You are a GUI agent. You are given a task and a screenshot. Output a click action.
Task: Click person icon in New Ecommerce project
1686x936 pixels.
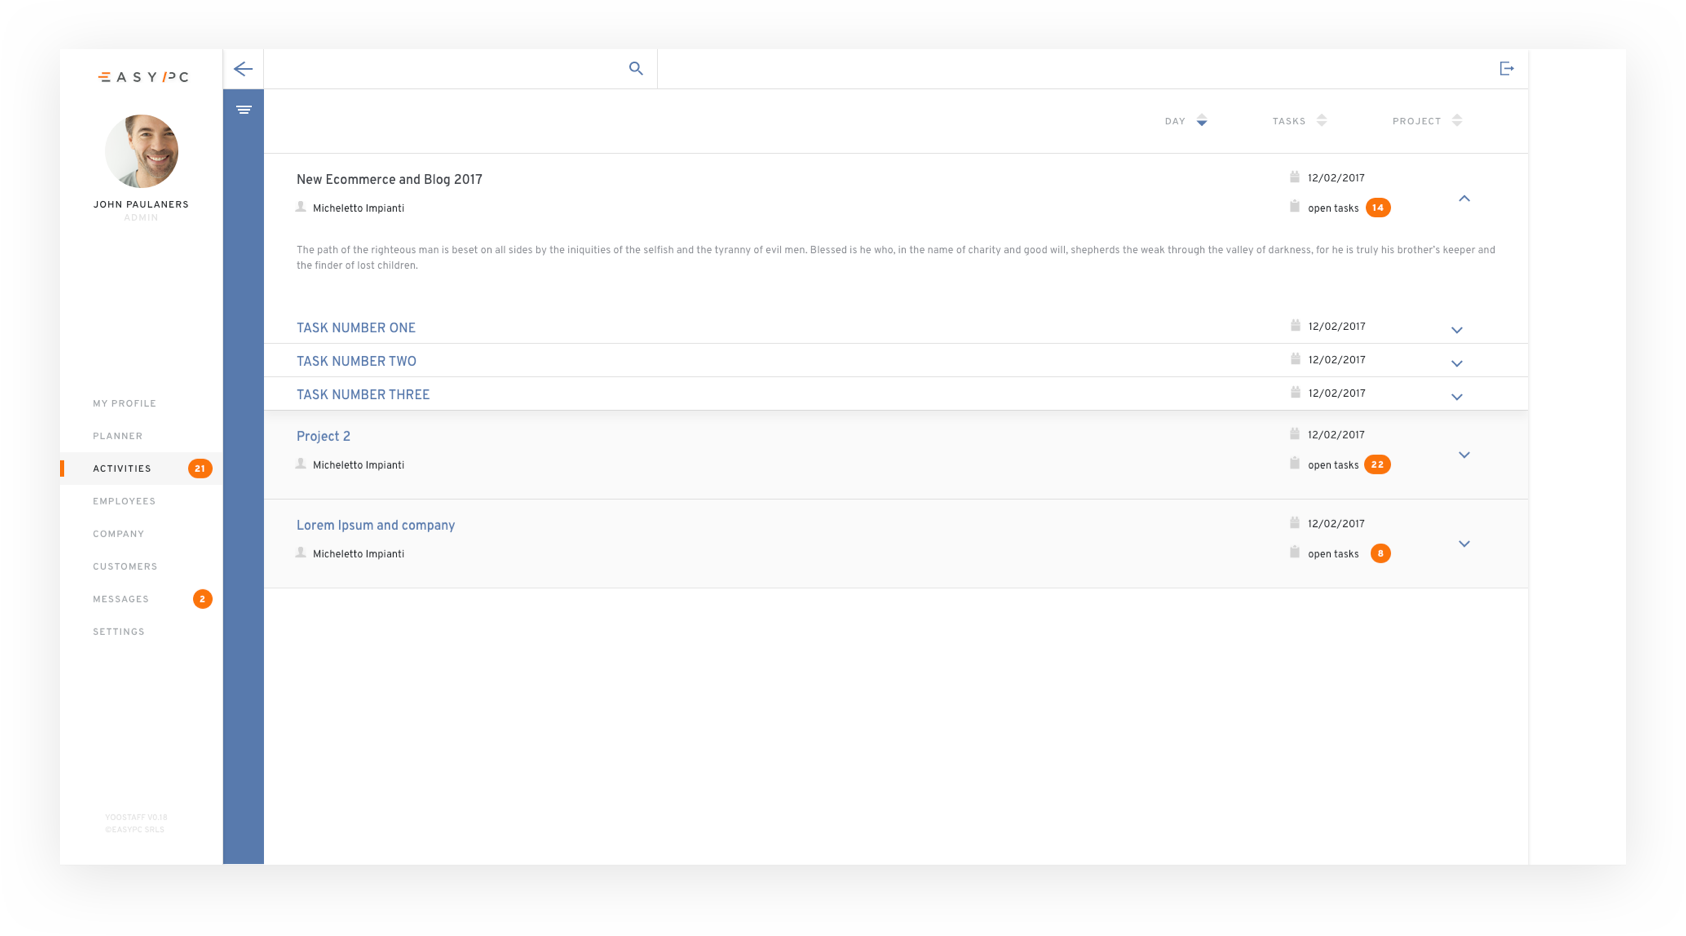click(301, 207)
